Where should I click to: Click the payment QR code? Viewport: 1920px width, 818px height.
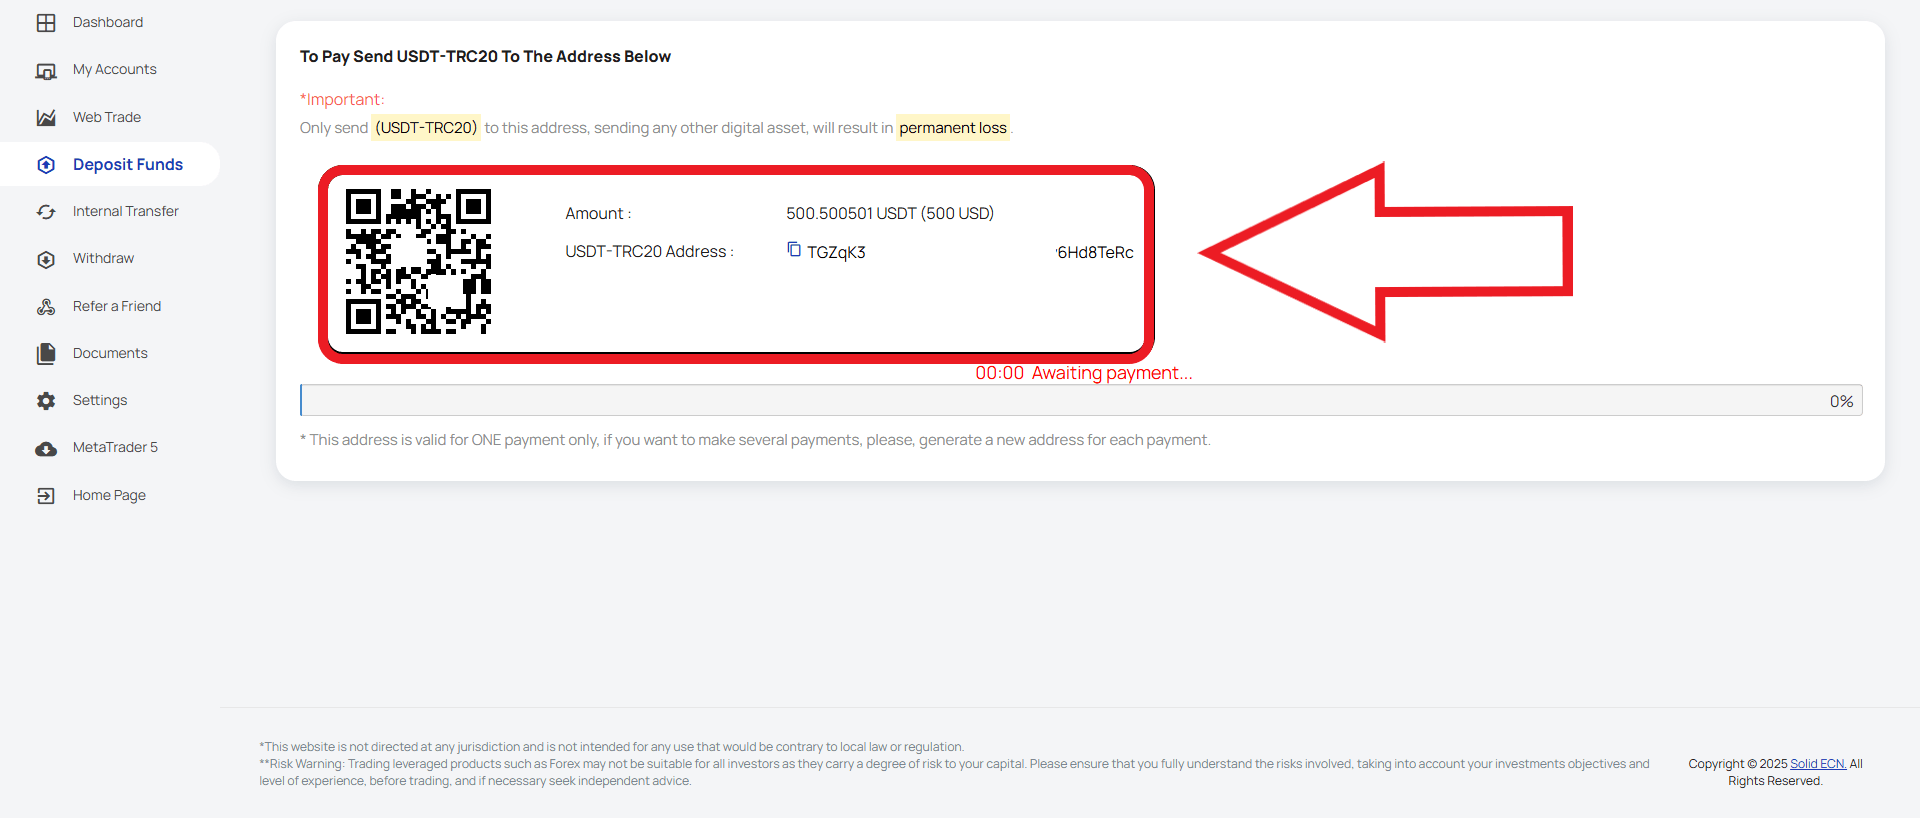coord(418,261)
